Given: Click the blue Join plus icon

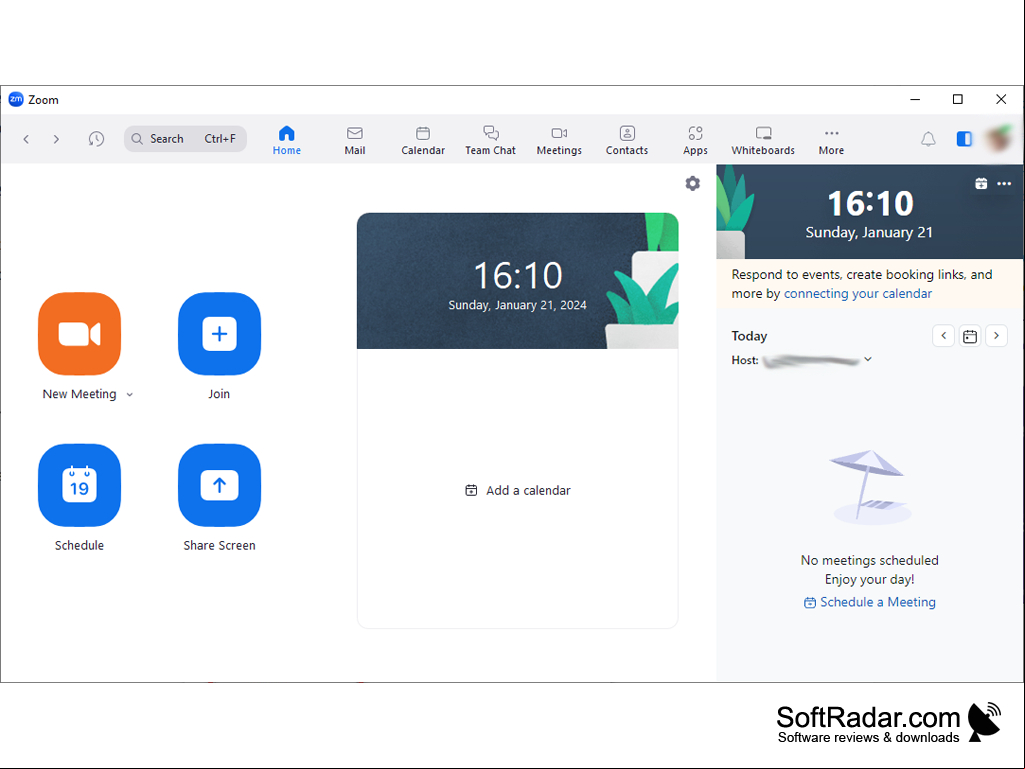Looking at the screenshot, I should pos(219,333).
